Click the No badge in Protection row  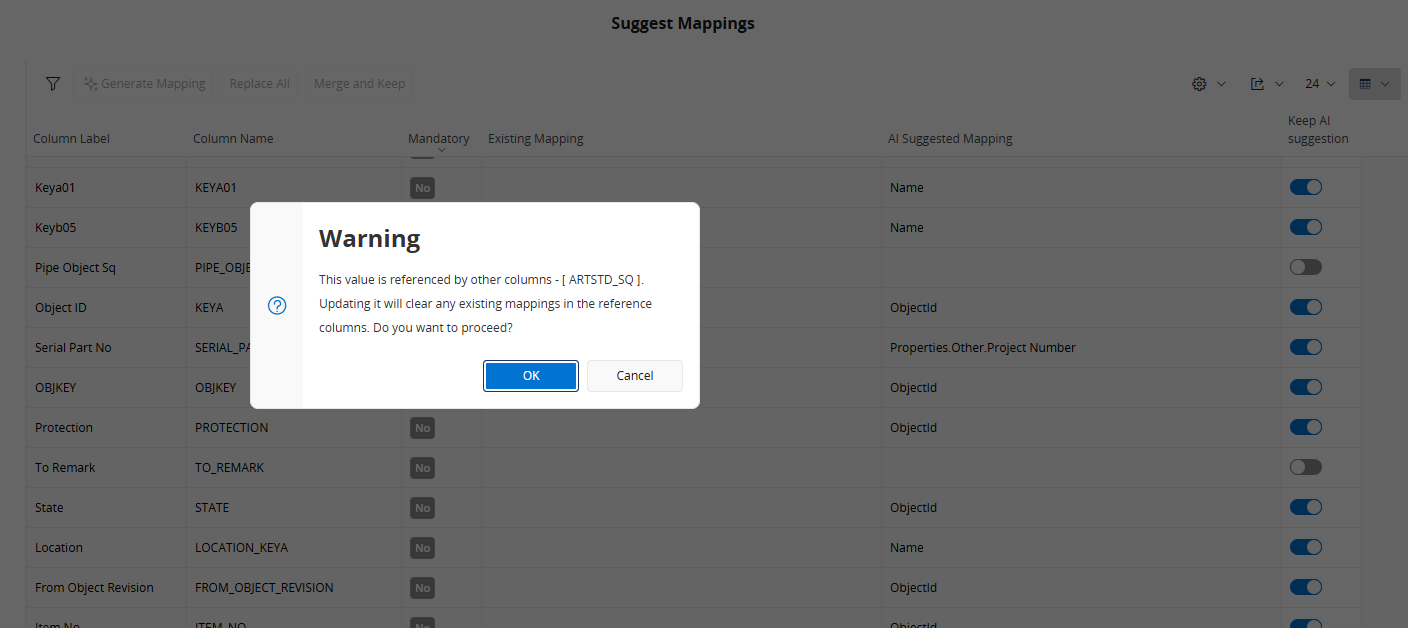pos(422,428)
